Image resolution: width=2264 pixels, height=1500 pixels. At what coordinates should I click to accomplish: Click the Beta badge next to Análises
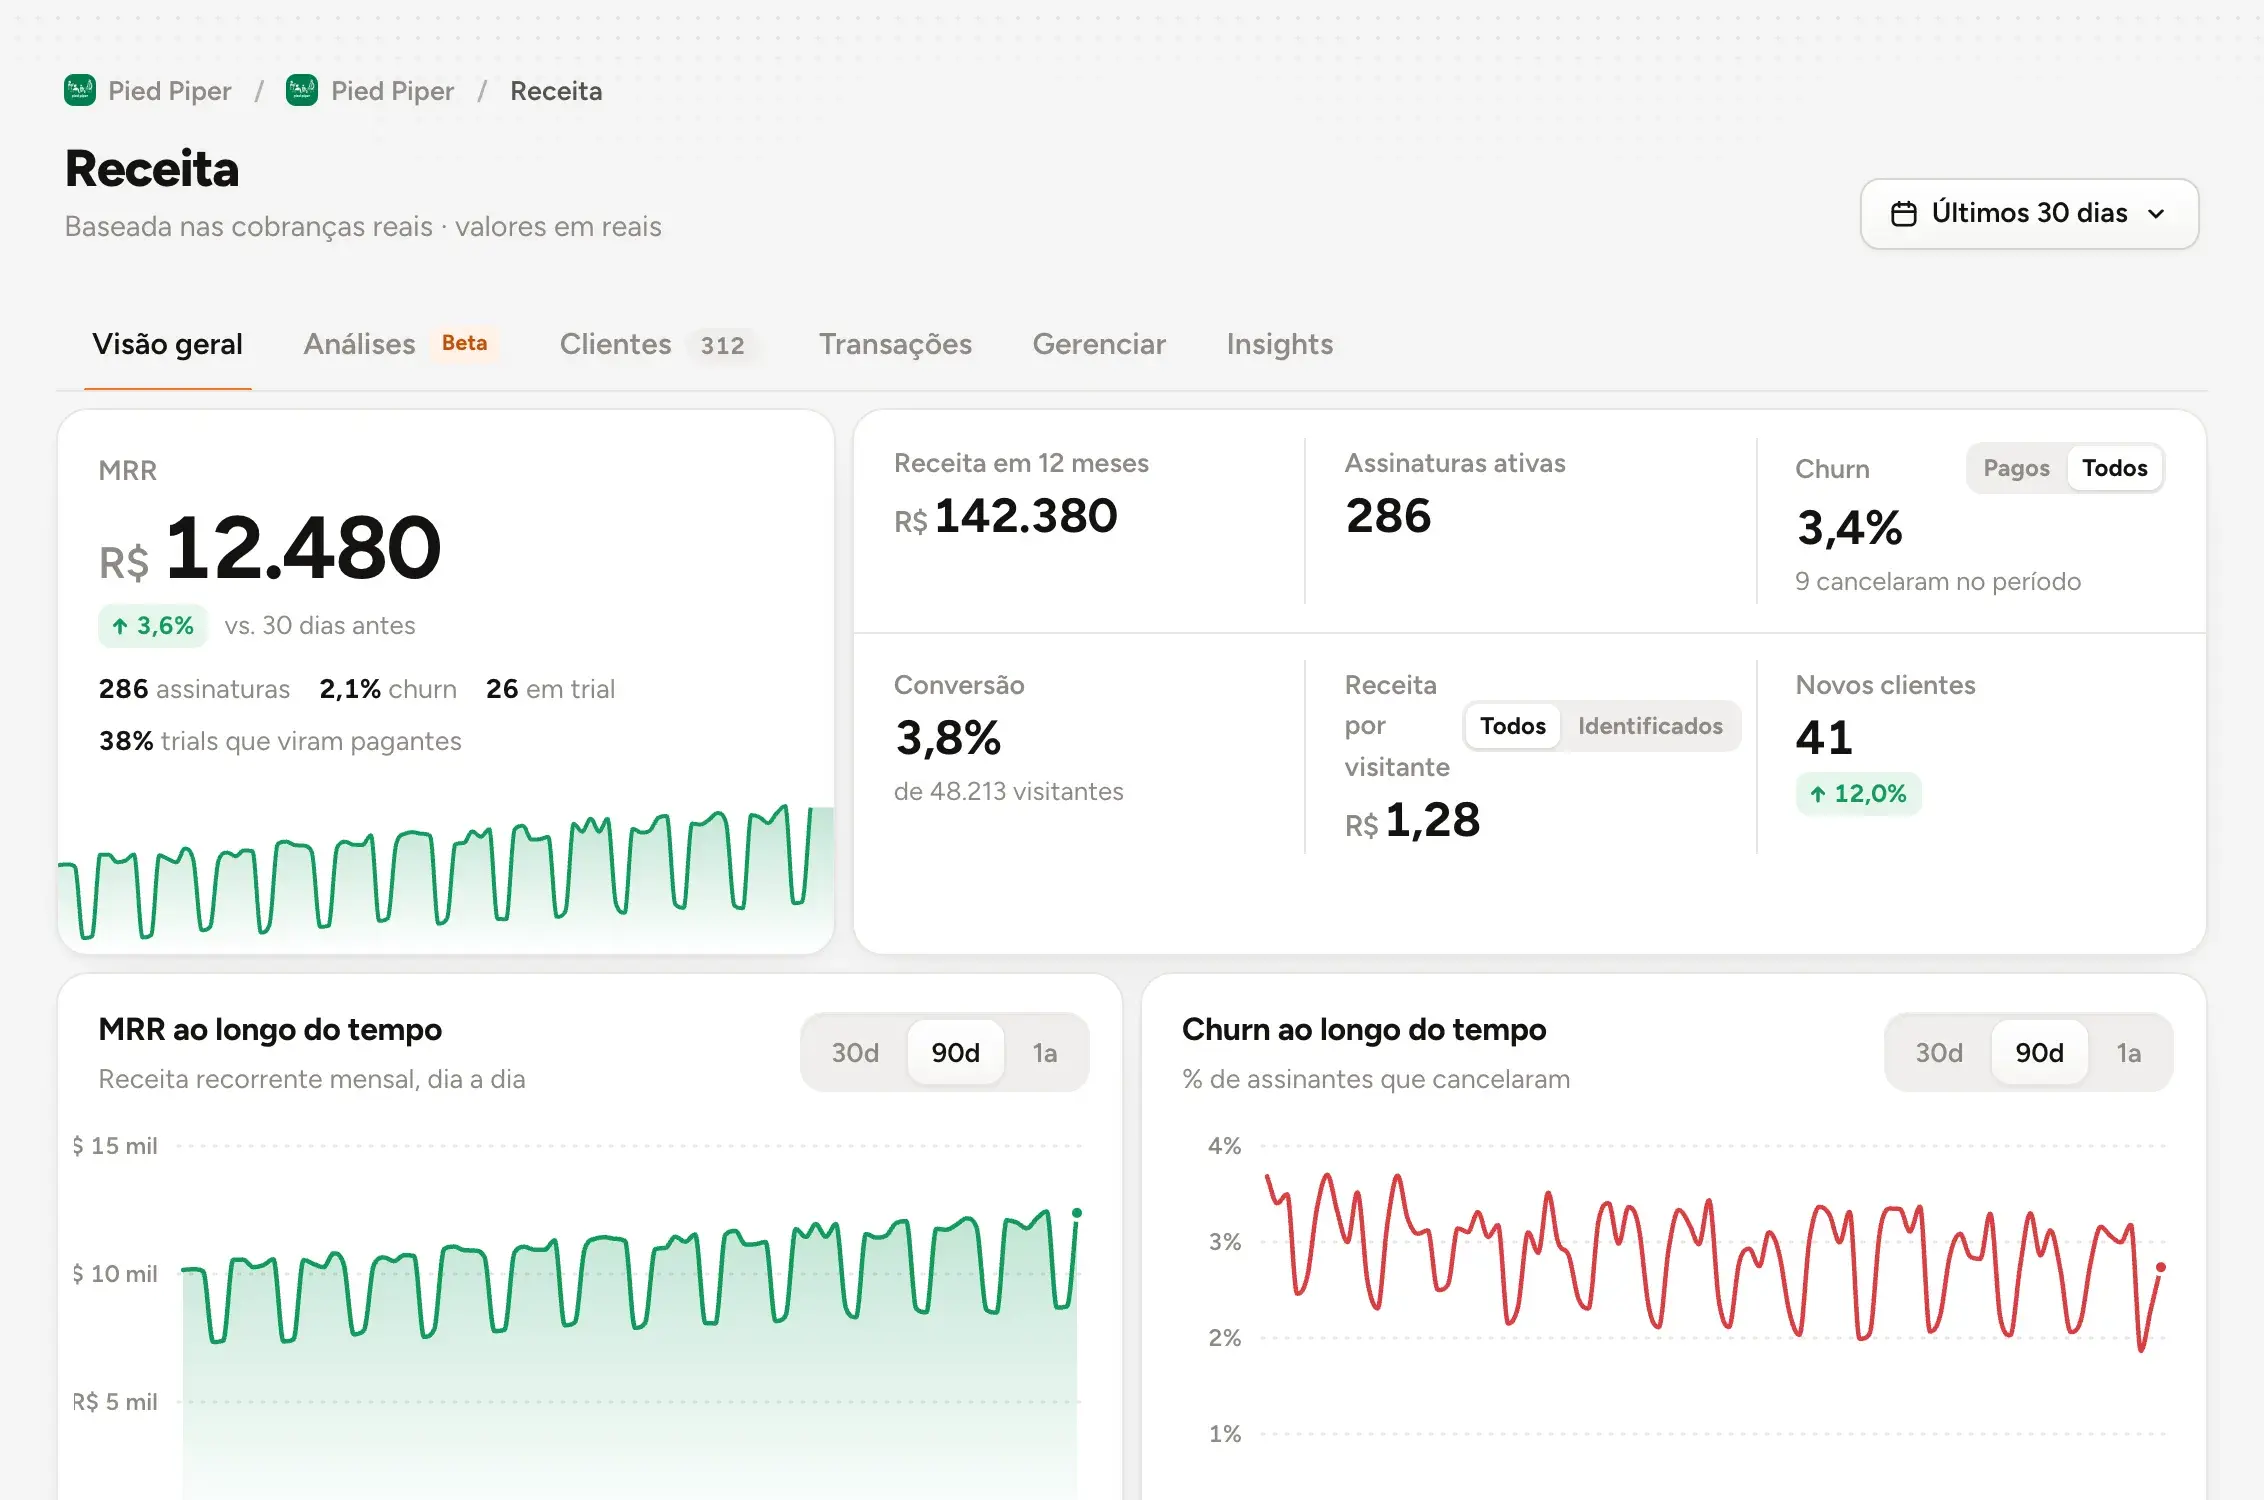(464, 343)
